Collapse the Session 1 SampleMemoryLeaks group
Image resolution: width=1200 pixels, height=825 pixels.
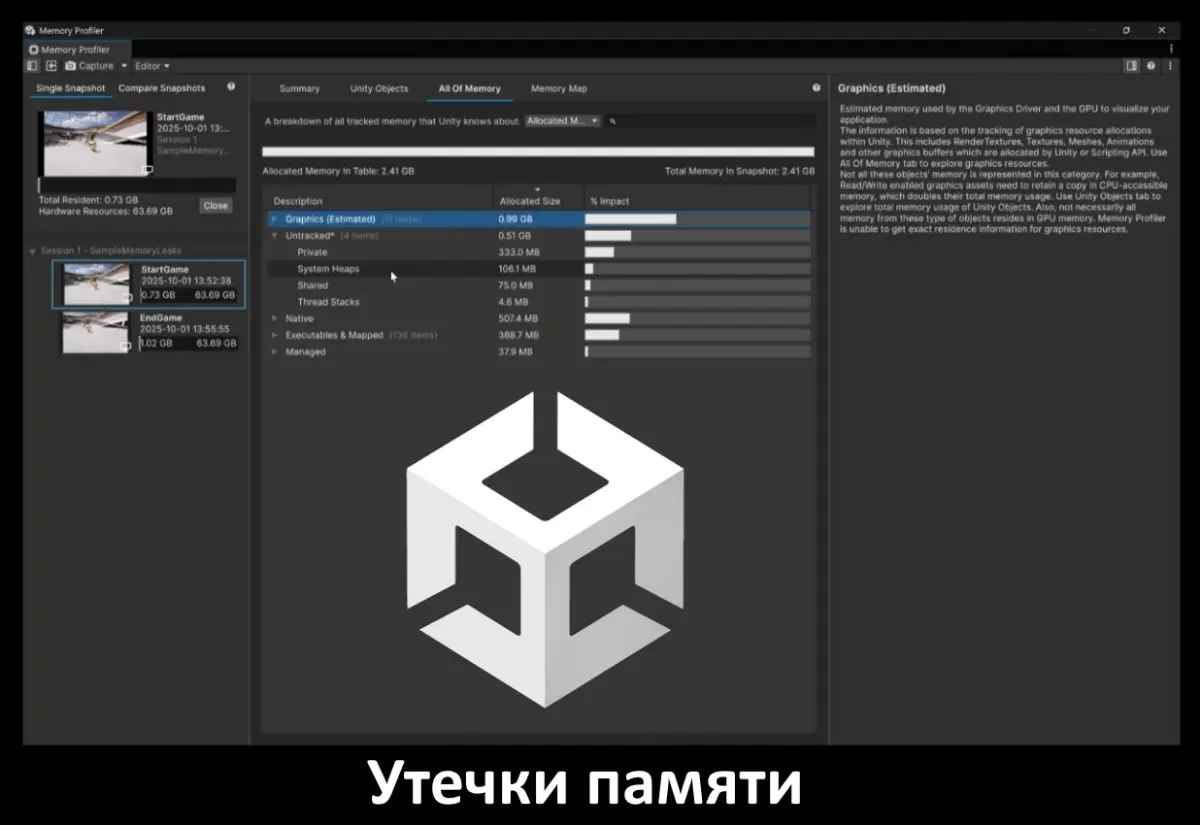click(32, 251)
